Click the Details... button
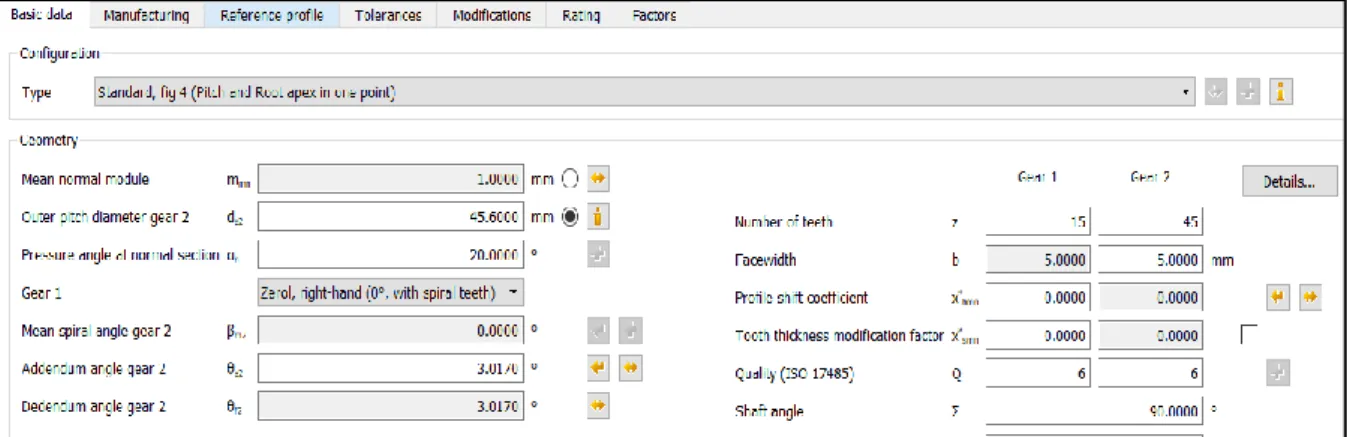This screenshot has height=437, width=1347. coord(1290,181)
